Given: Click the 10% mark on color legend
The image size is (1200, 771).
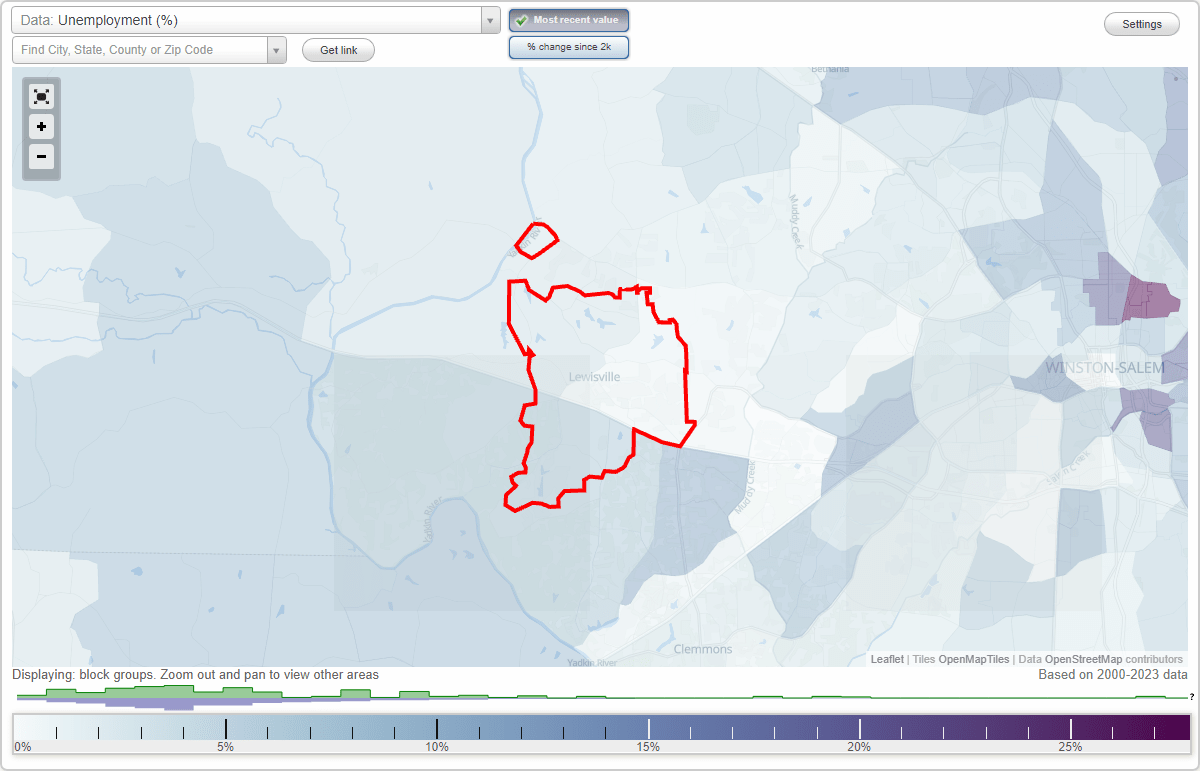Looking at the screenshot, I should 437,747.
